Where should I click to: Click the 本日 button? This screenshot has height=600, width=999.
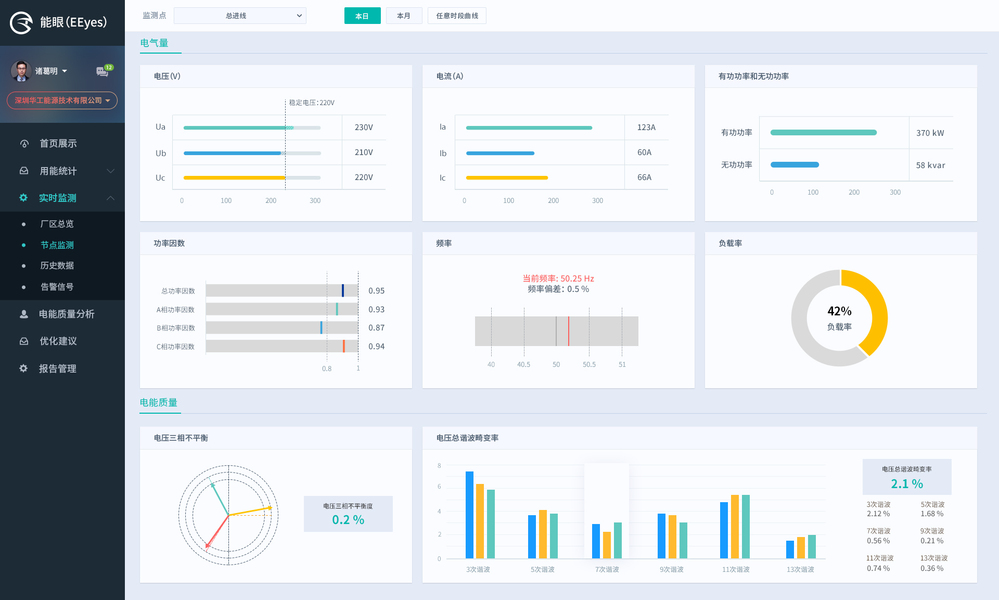tap(363, 16)
